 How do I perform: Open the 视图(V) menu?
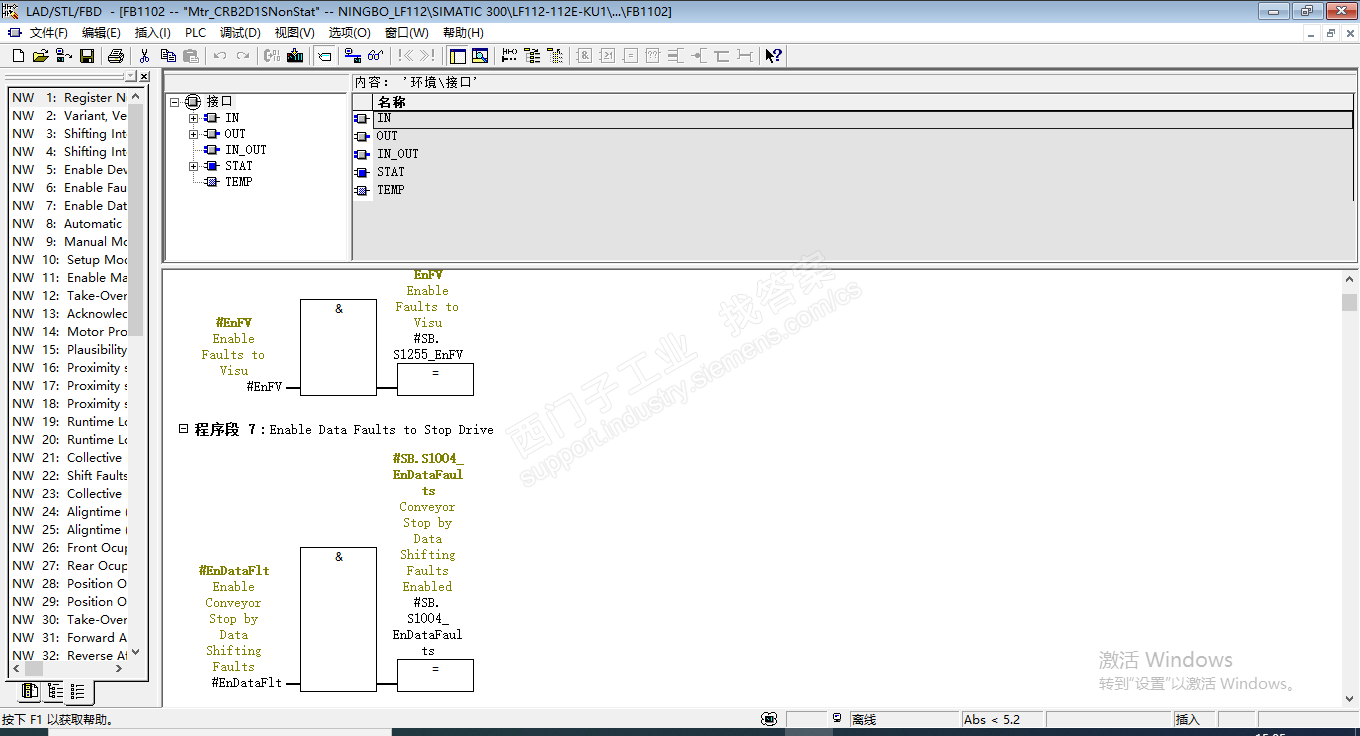[x=294, y=33]
